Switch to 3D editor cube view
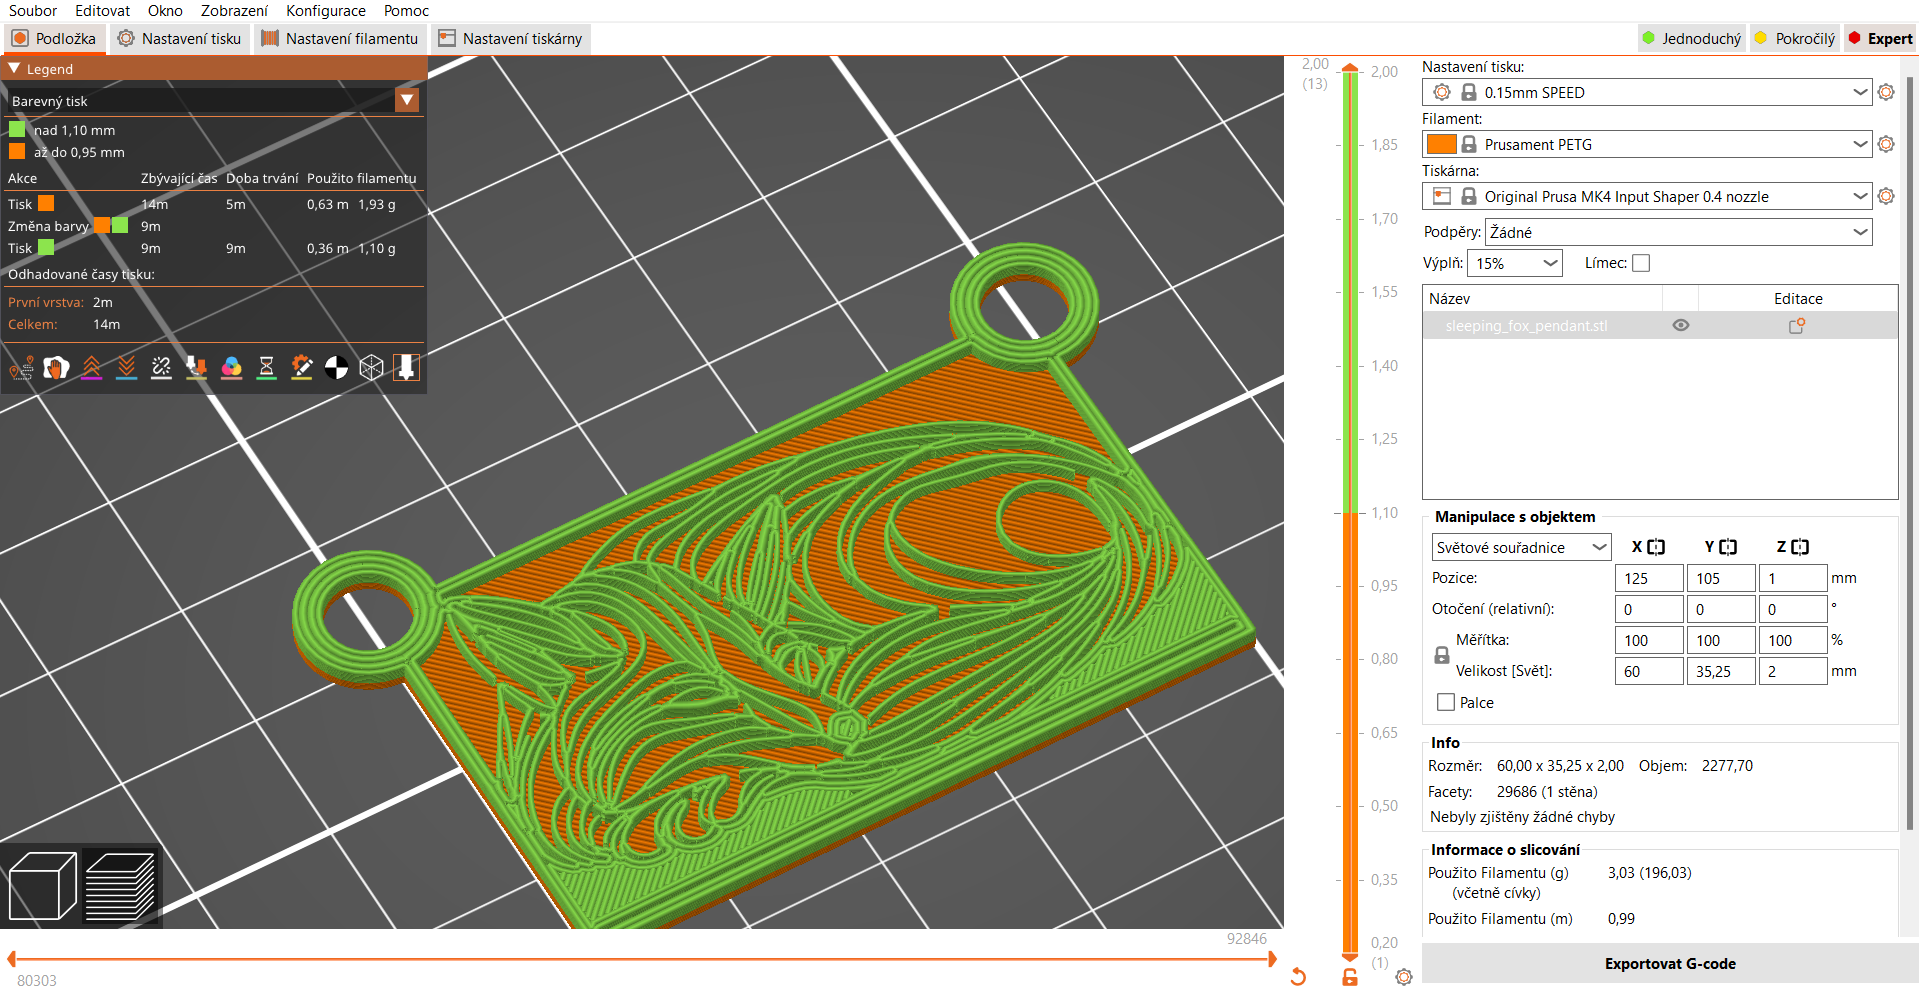This screenshot has height=989, width=1919. click(x=42, y=886)
